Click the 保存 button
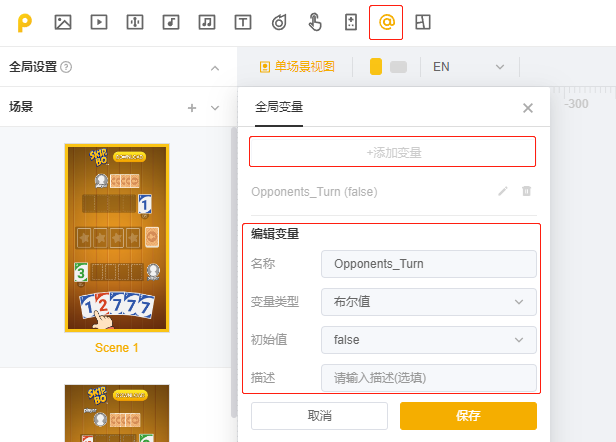The image size is (616, 442). (x=468, y=416)
